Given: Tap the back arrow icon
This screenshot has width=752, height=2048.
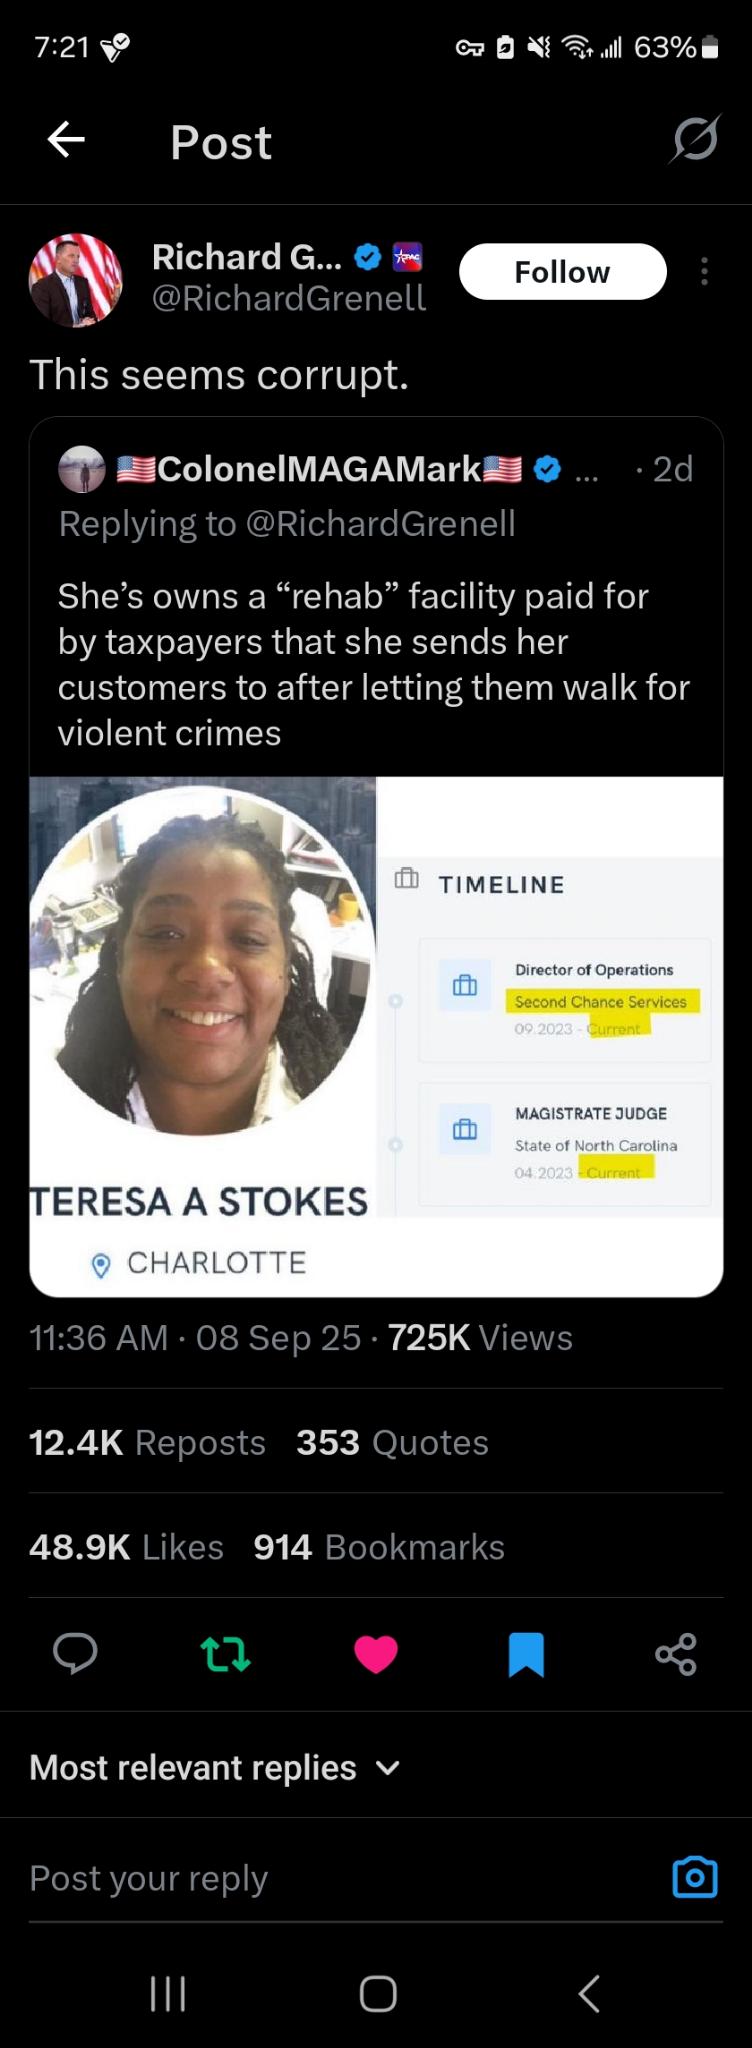Looking at the screenshot, I should coord(66,140).
